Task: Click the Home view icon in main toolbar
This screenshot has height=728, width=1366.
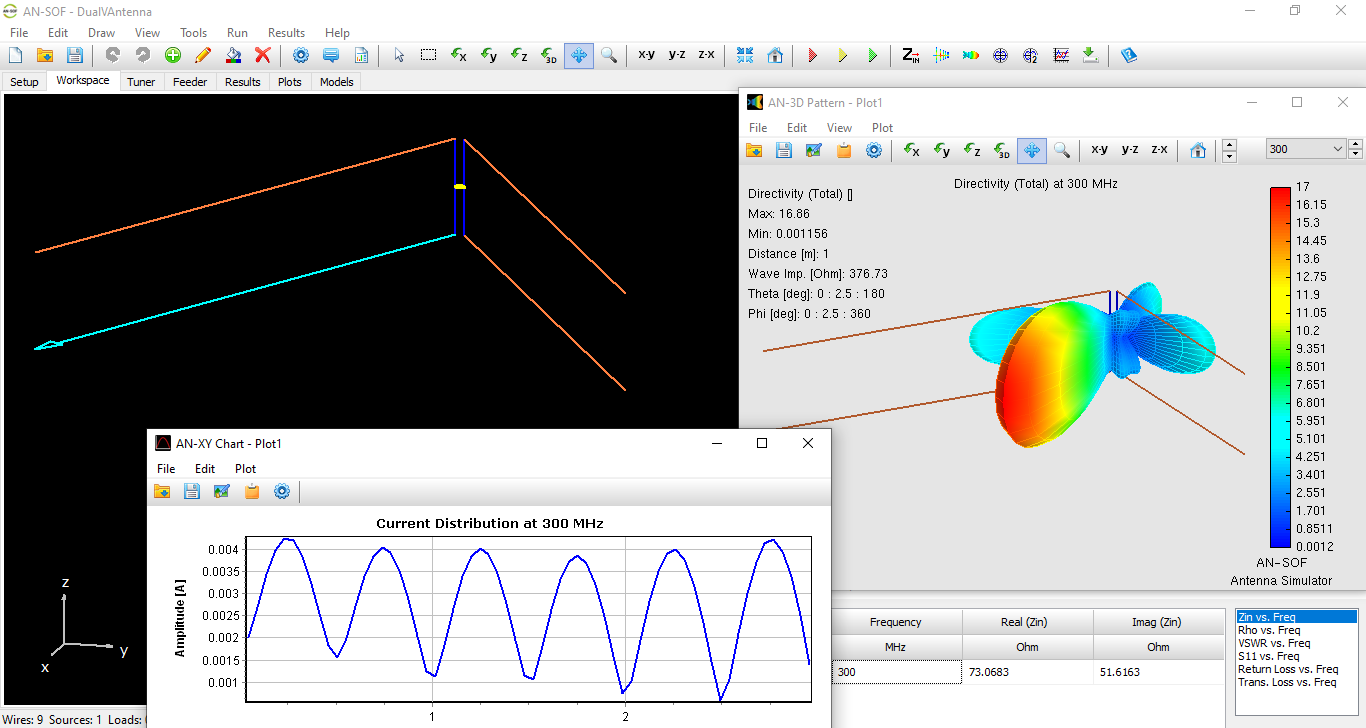Action: click(x=775, y=56)
